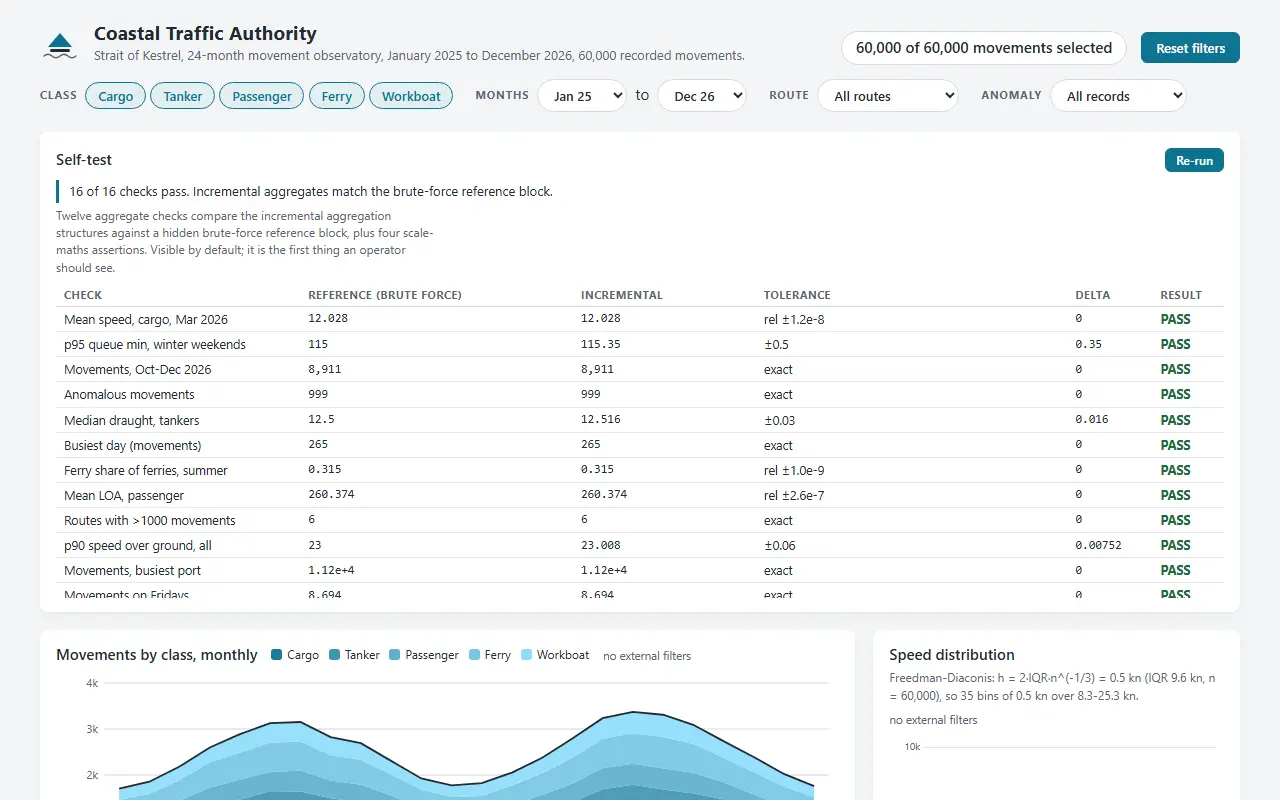Click the 'Movements by class, monthly' chart title
Image resolution: width=1280 pixels, height=800 pixels.
pyautogui.click(x=157, y=655)
